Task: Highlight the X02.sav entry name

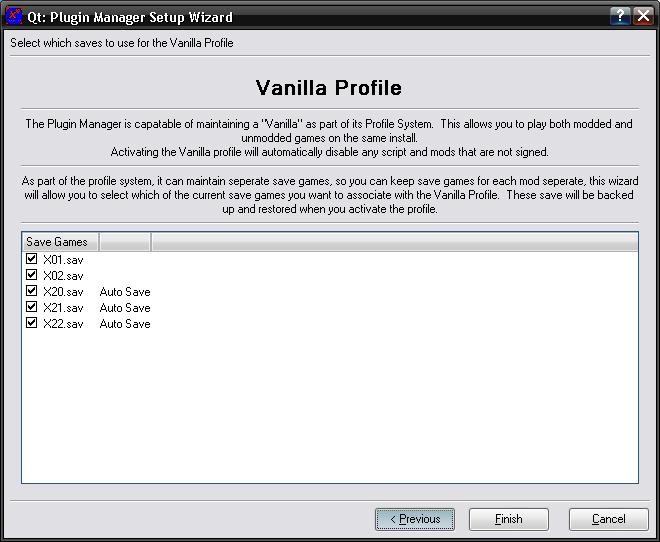Action: [x=63, y=276]
